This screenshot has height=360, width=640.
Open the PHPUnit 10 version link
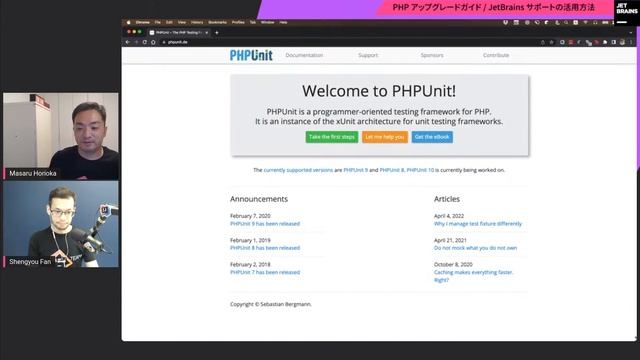point(420,170)
